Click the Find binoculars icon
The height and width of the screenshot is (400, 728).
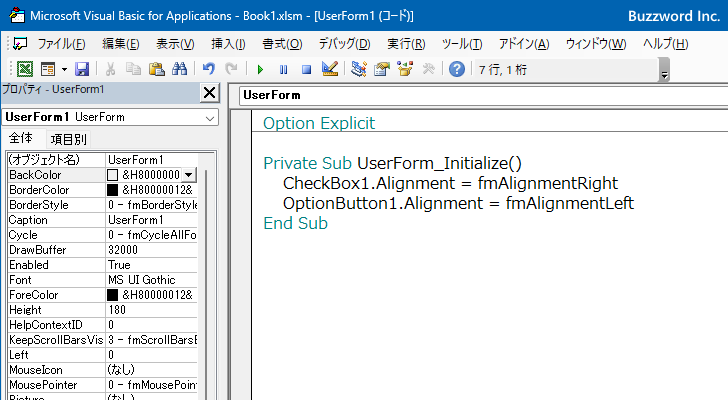179,69
